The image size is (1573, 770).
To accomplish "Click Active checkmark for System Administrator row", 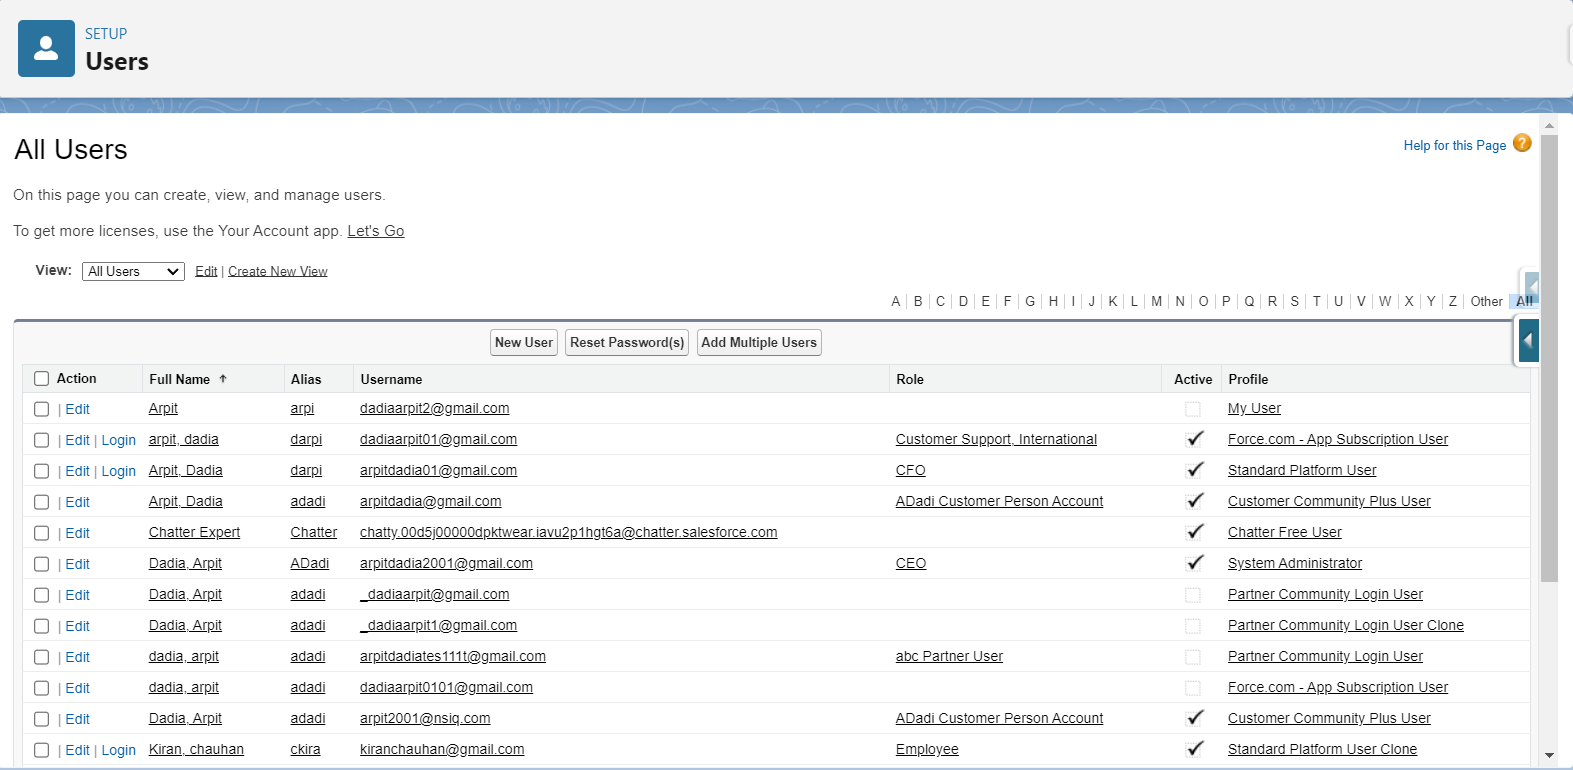I will [x=1194, y=563].
